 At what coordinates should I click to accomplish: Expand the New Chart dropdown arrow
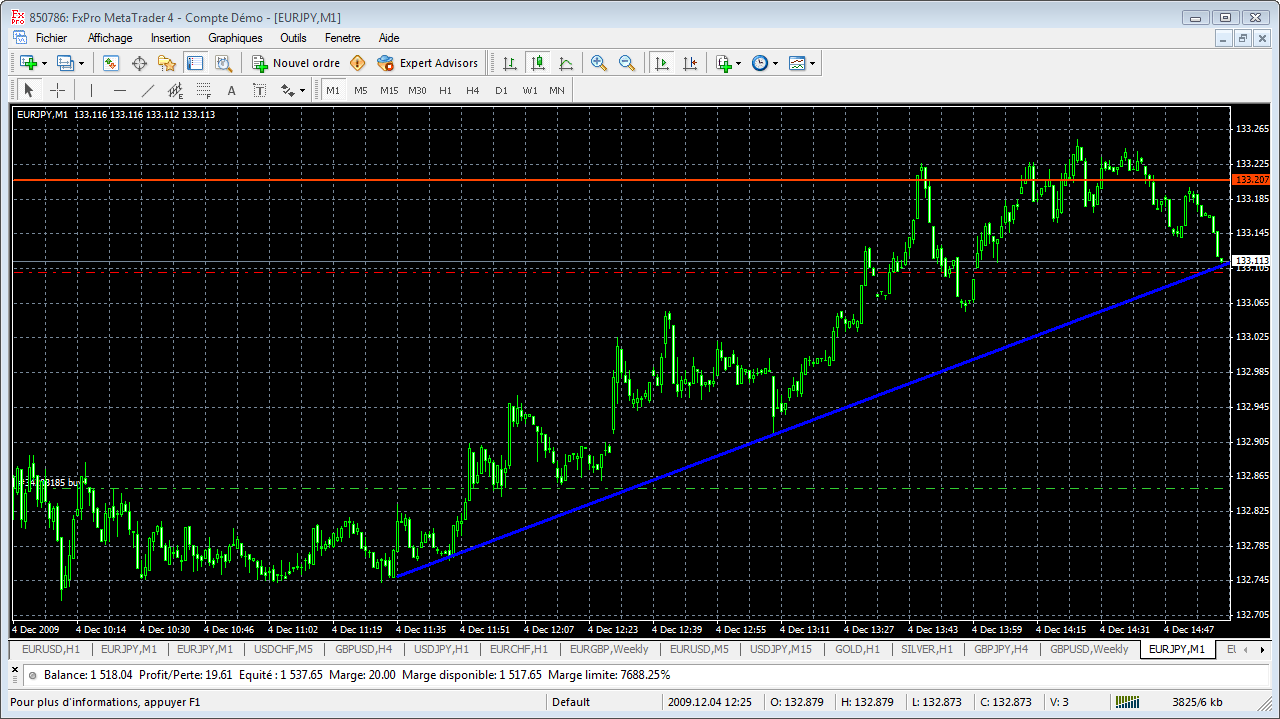click(x=44, y=63)
